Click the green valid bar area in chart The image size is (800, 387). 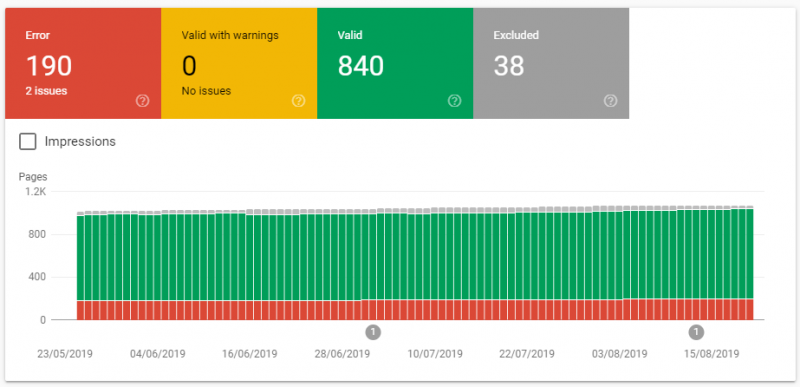point(415,255)
